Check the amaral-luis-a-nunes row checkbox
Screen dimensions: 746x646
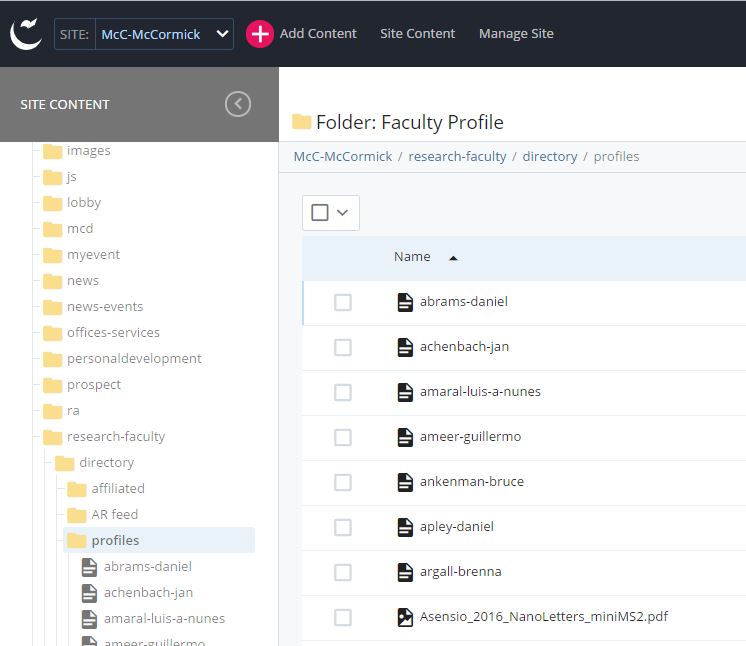[x=343, y=392]
